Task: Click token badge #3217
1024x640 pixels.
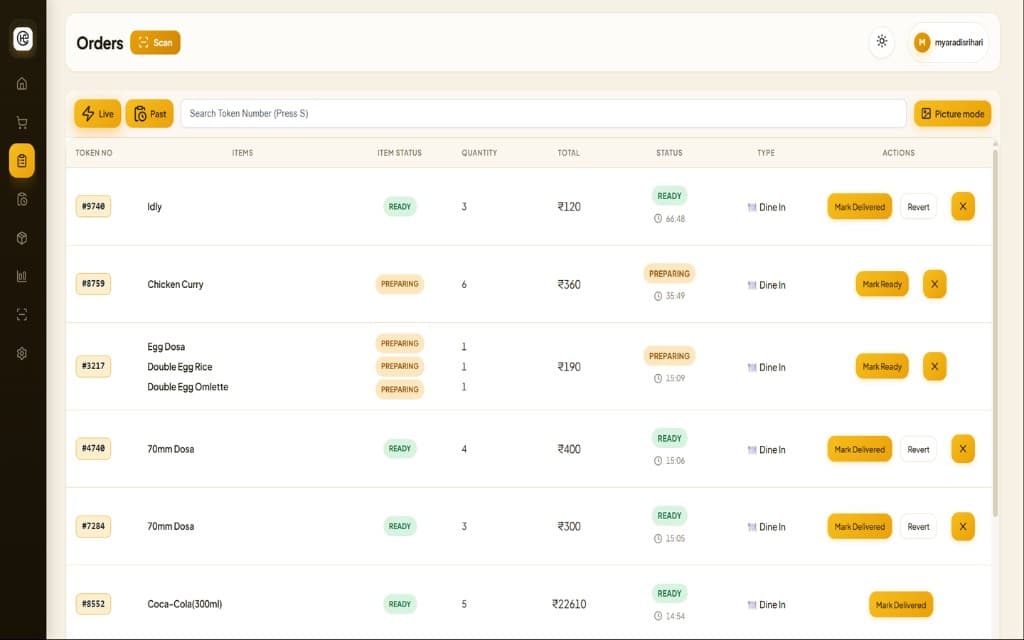Action: pos(93,366)
